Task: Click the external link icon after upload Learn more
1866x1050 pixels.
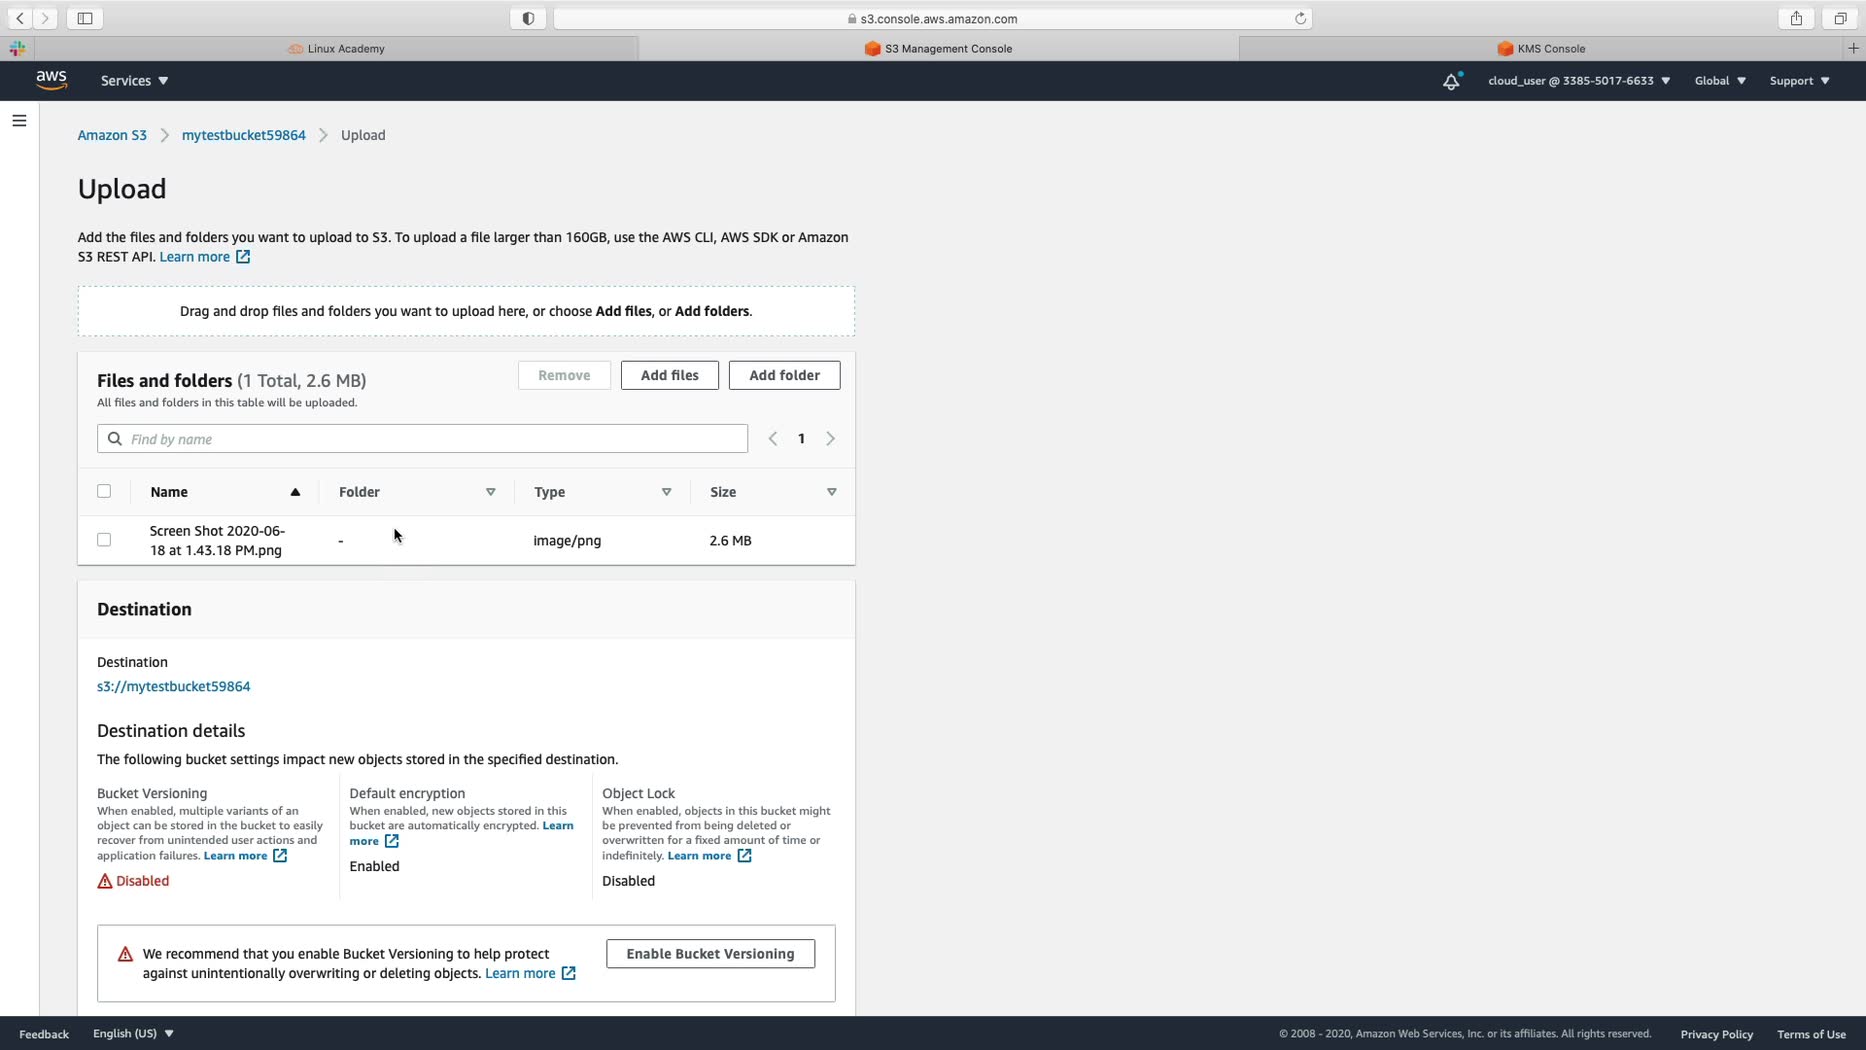Action: (243, 257)
